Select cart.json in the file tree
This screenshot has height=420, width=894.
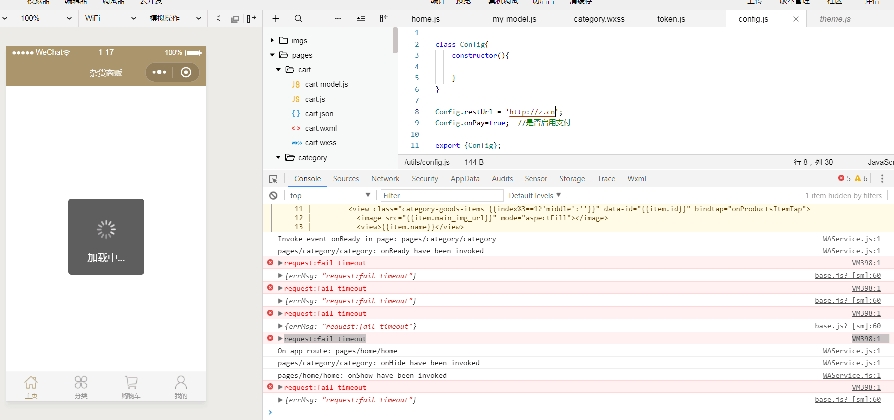[318, 114]
